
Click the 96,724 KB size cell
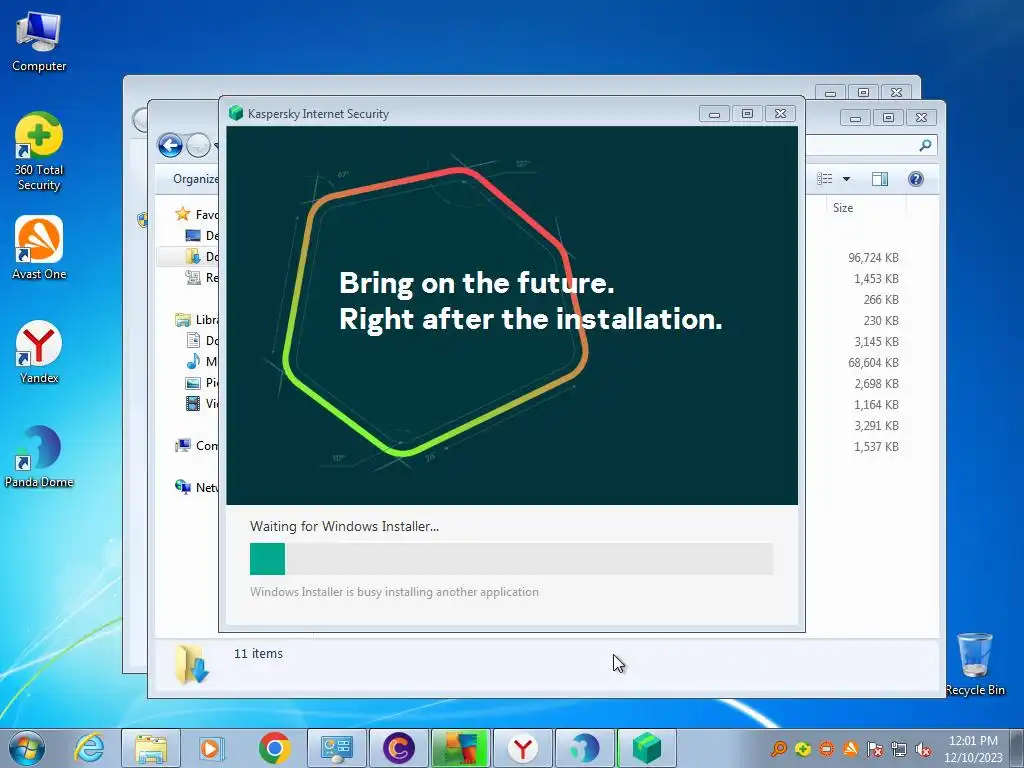(x=873, y=258)
